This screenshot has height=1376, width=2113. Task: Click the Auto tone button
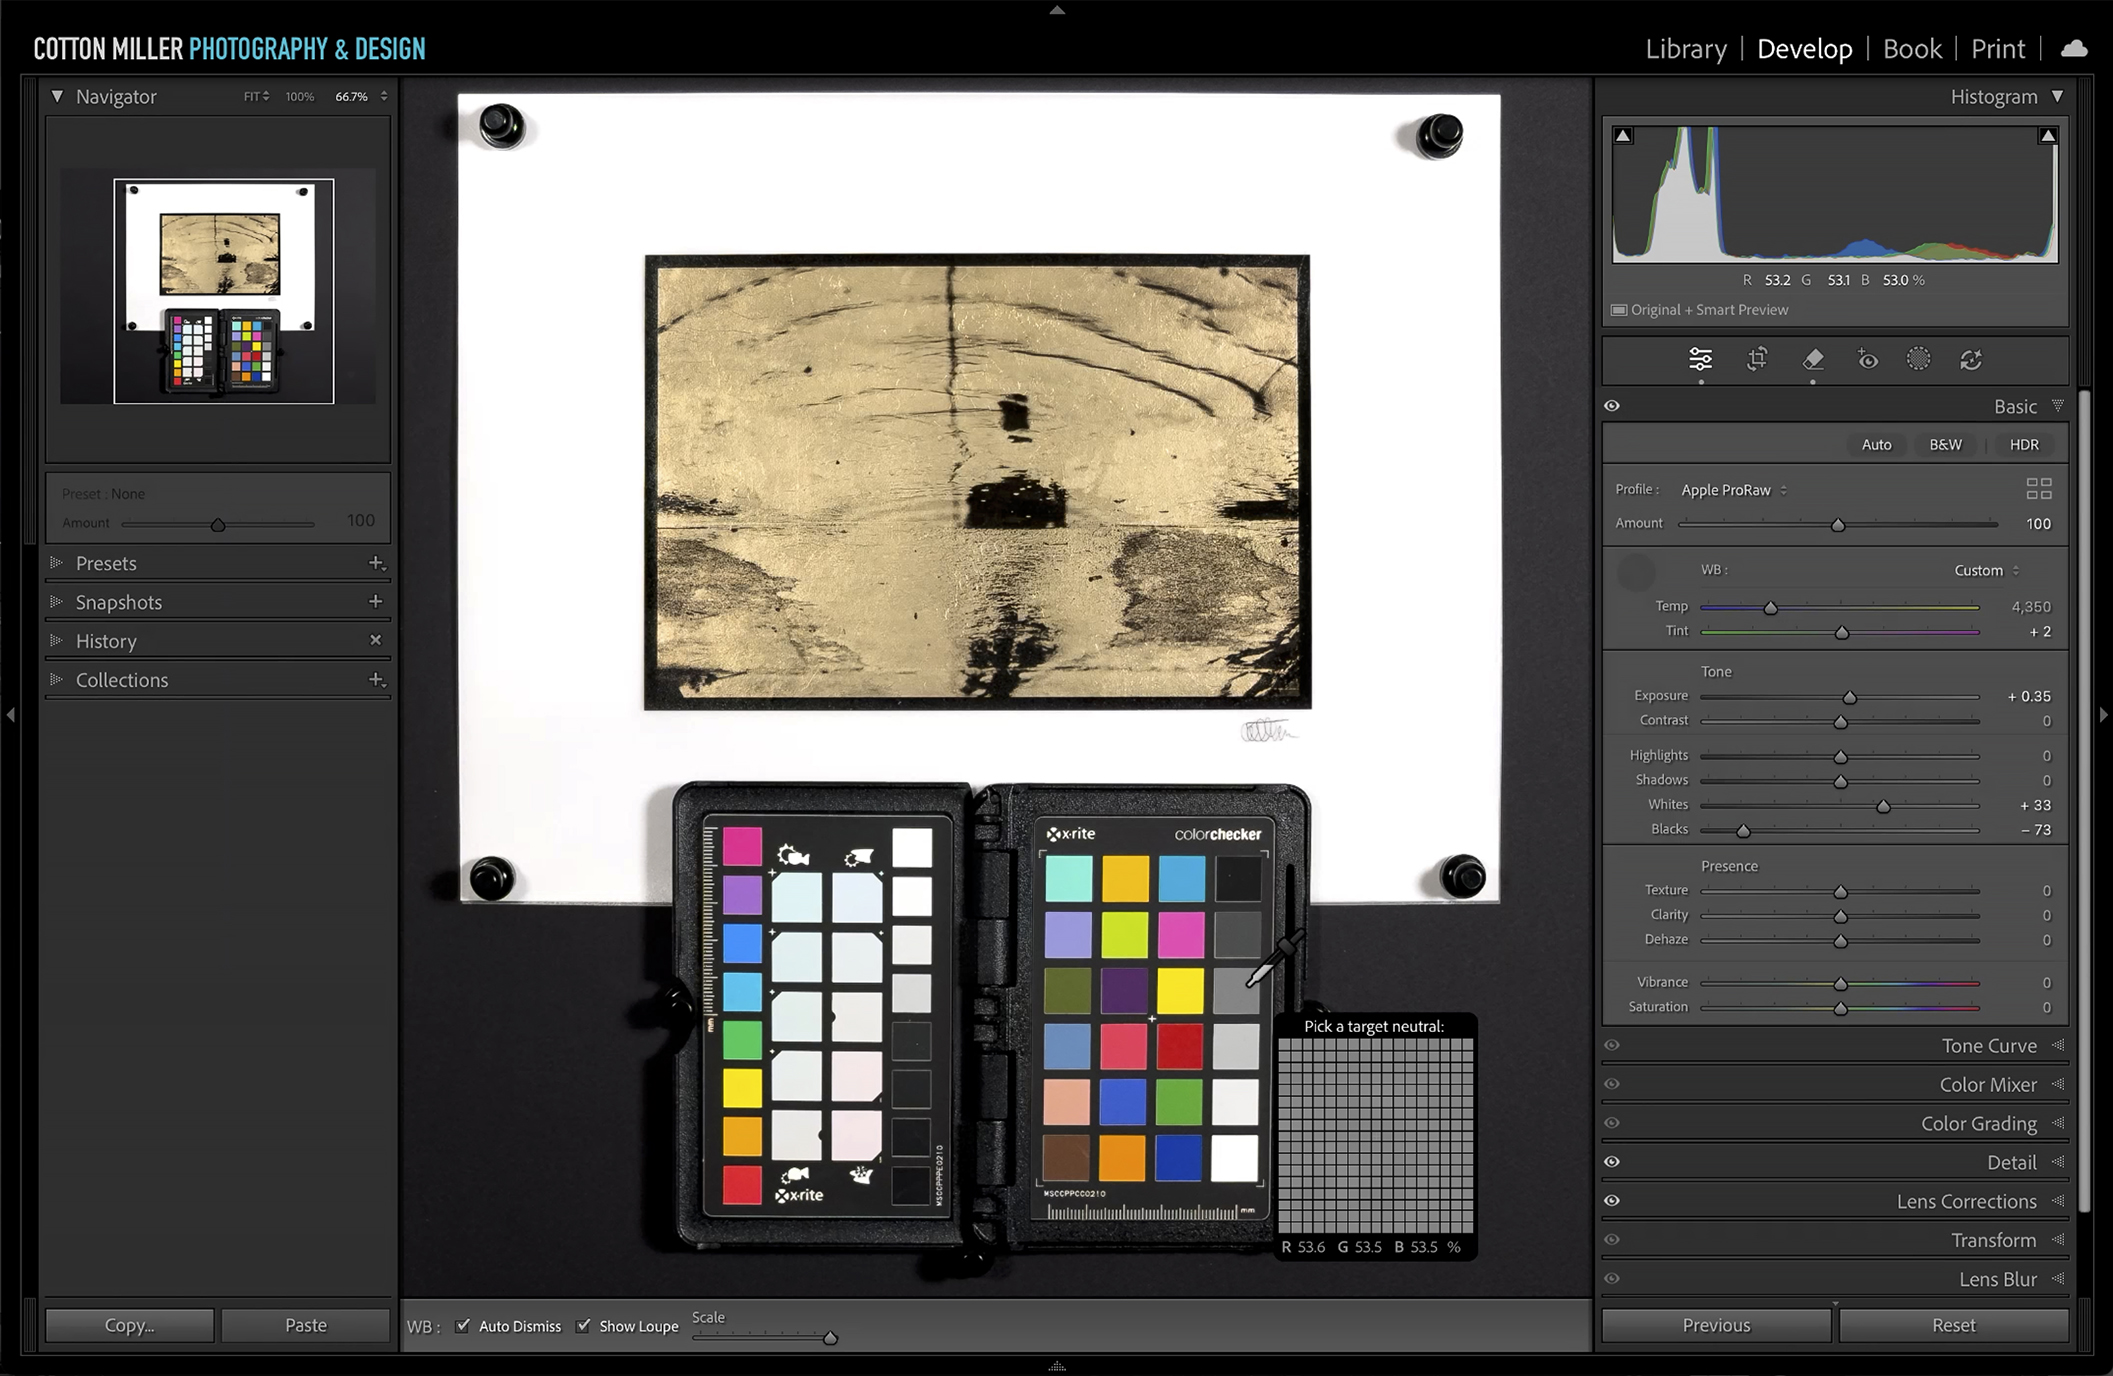point(1876,444)
